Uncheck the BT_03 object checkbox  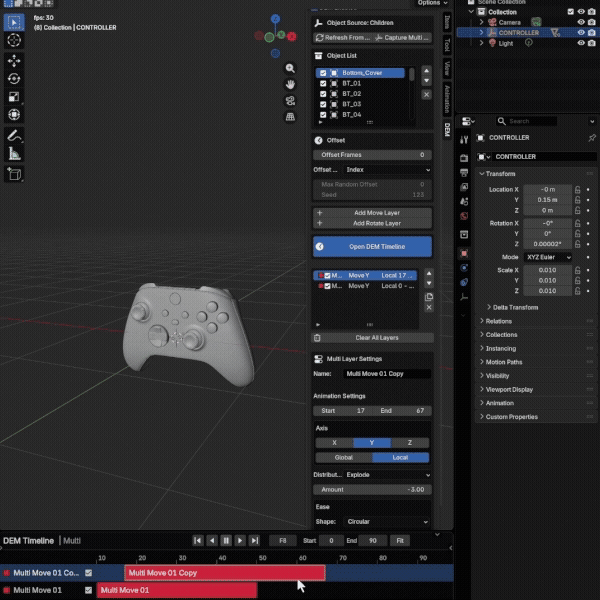[x=323, y=104]
